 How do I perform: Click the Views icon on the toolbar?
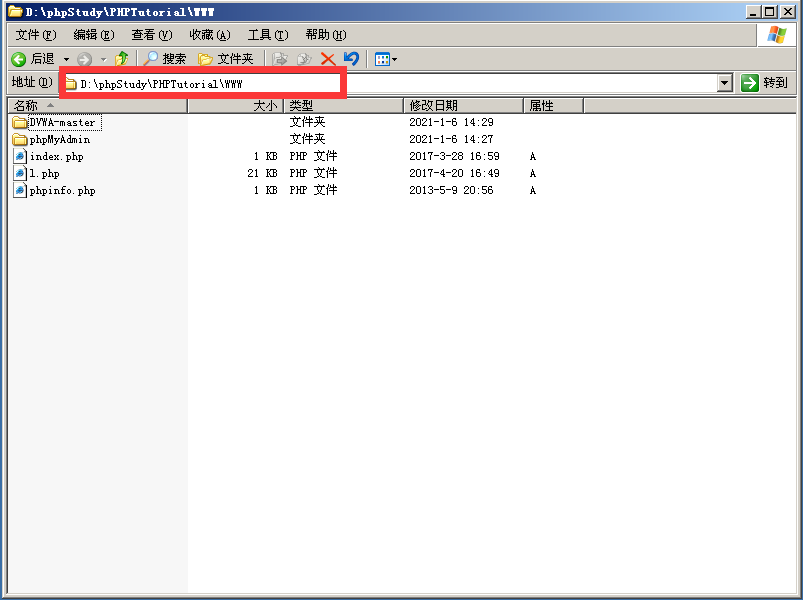382,58
